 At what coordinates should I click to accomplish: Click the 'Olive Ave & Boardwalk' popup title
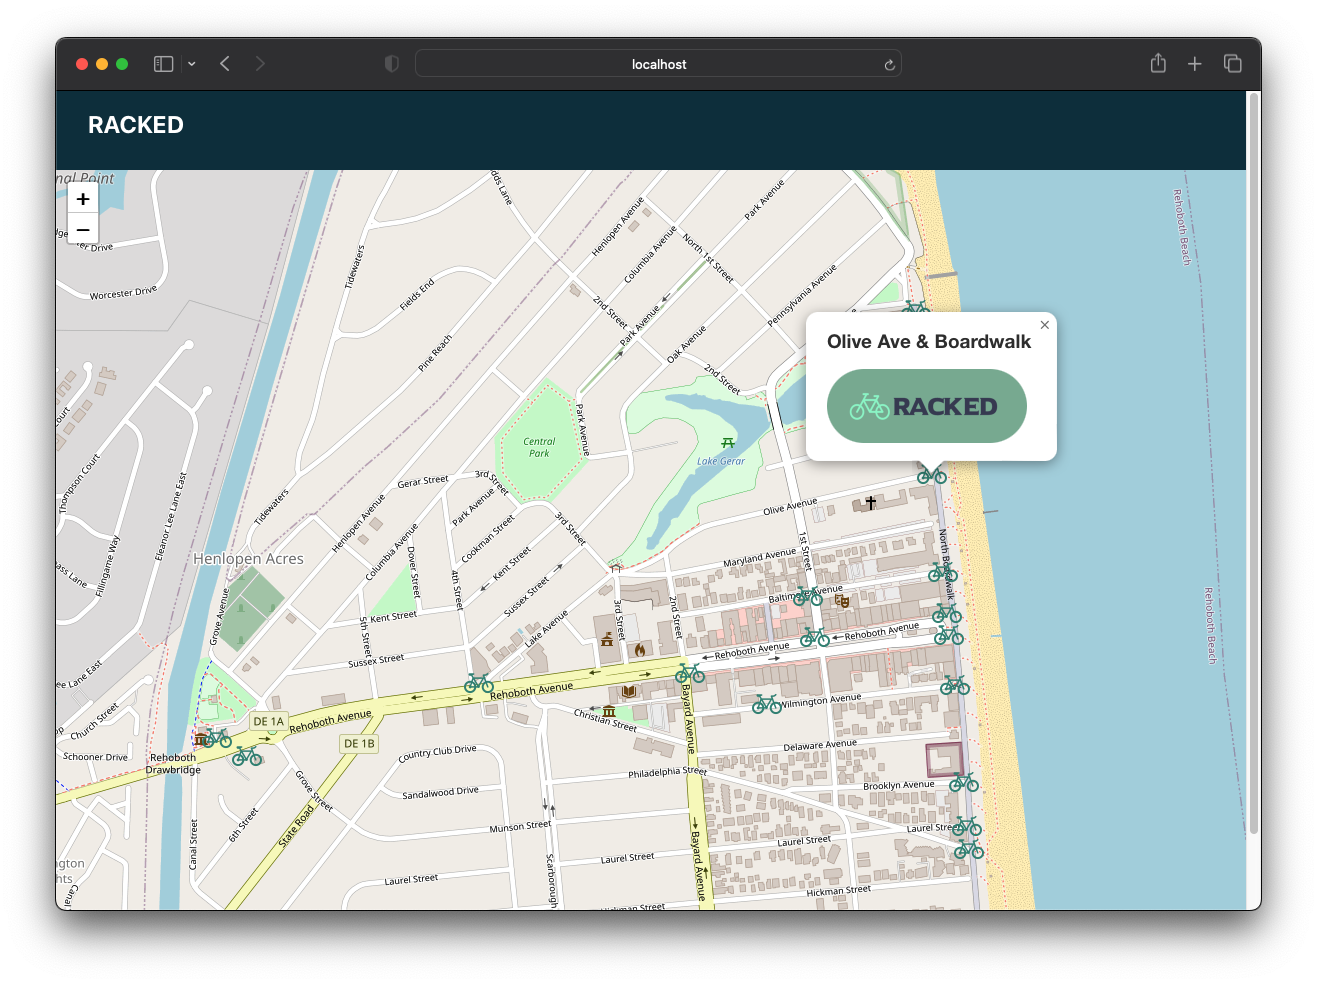click(x=929, y=342)
